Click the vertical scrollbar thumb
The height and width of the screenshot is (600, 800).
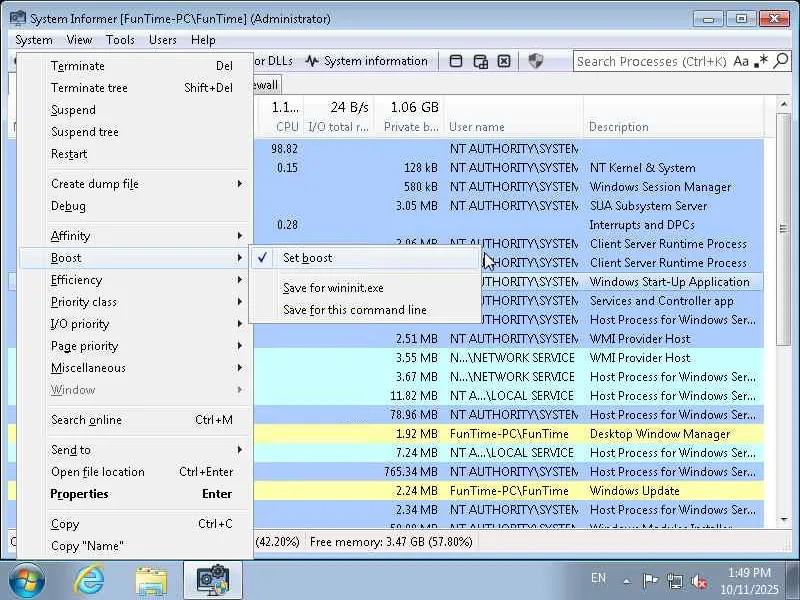[784, 229]
